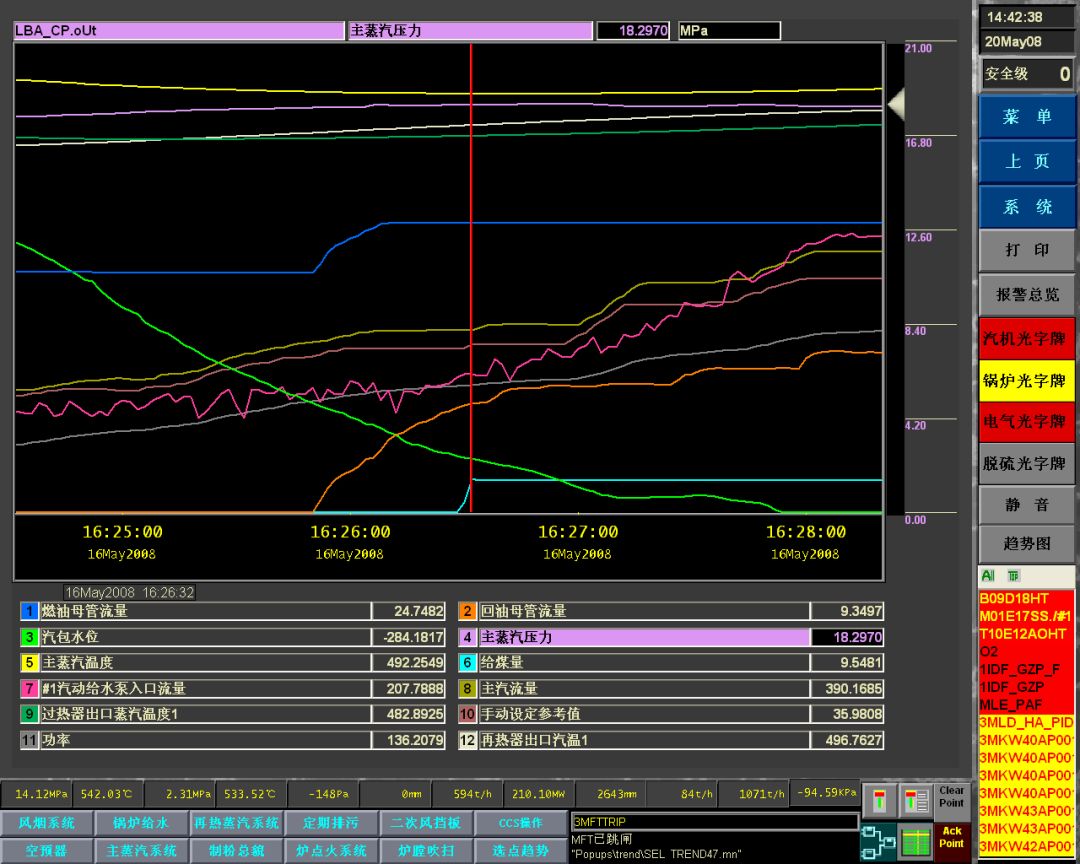Image resolution: width=1080 pixels, height=864 pixels.
Task: Open the 空预器 tab
Action: [x=47, y=850]
